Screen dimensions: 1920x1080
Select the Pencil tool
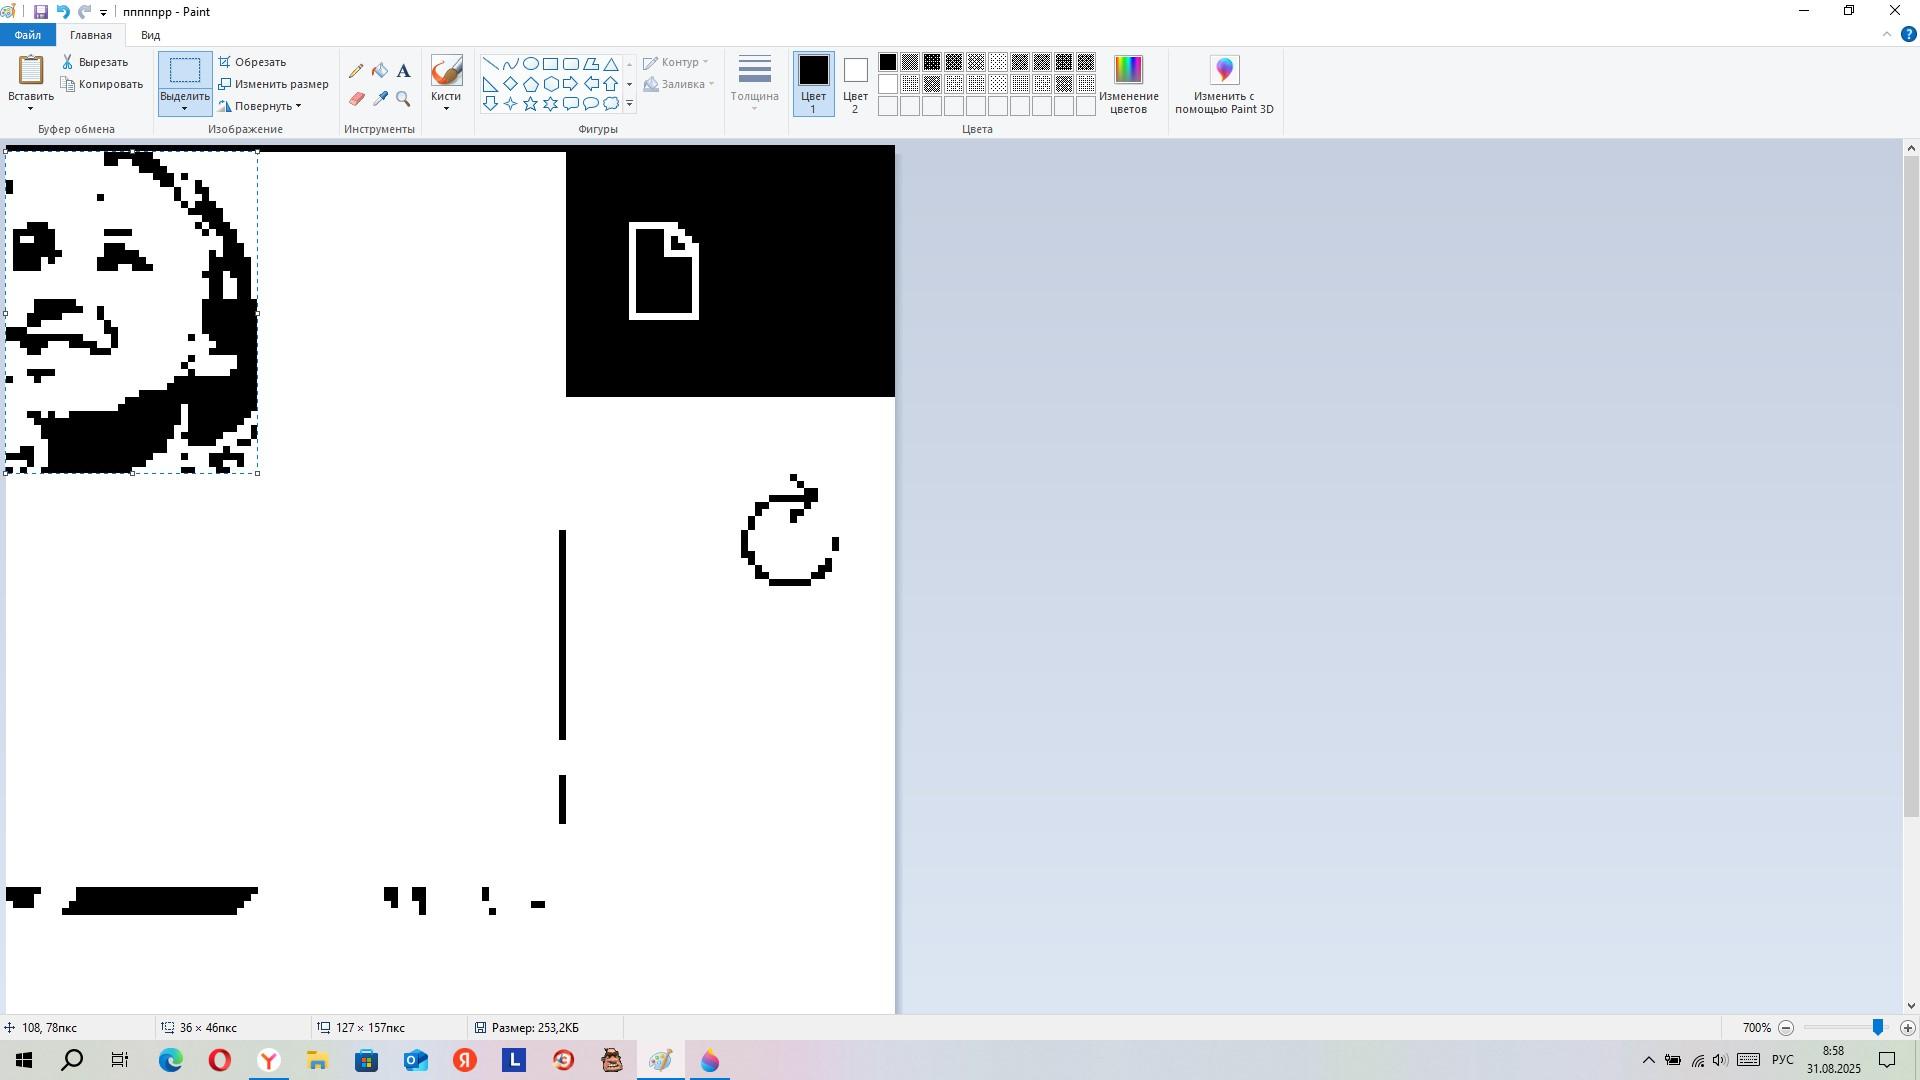[x=356, y=71]
